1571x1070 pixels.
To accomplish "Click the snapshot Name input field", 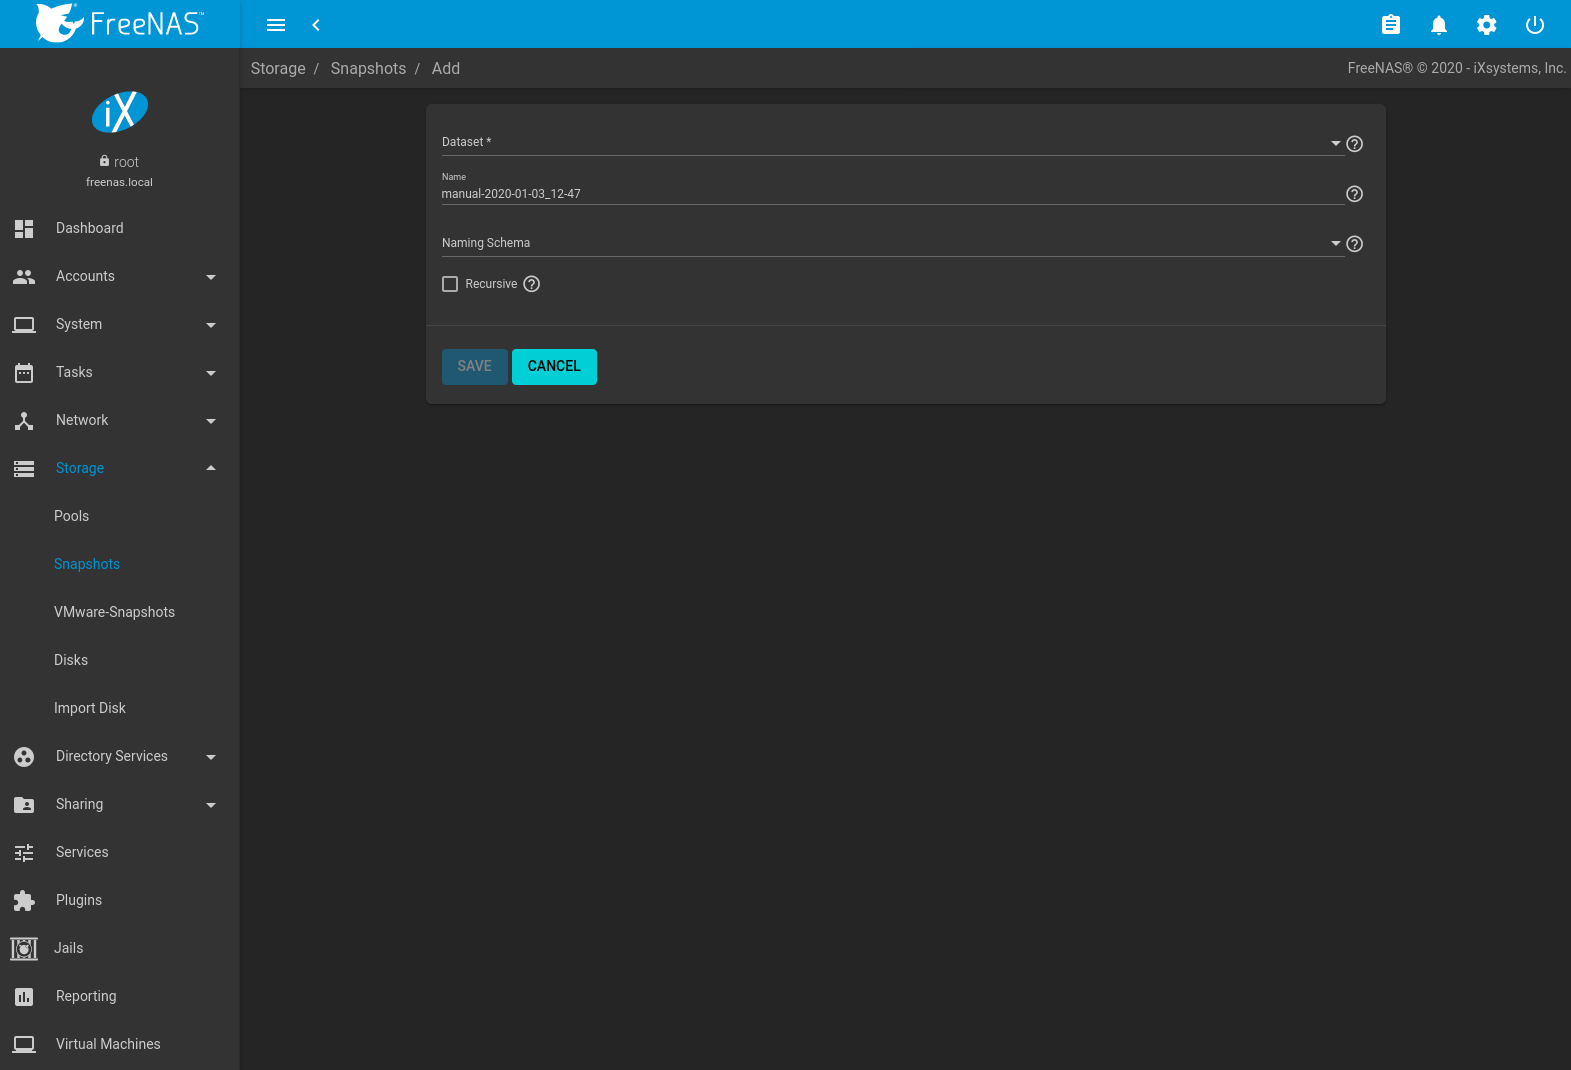I will point(890,194).
